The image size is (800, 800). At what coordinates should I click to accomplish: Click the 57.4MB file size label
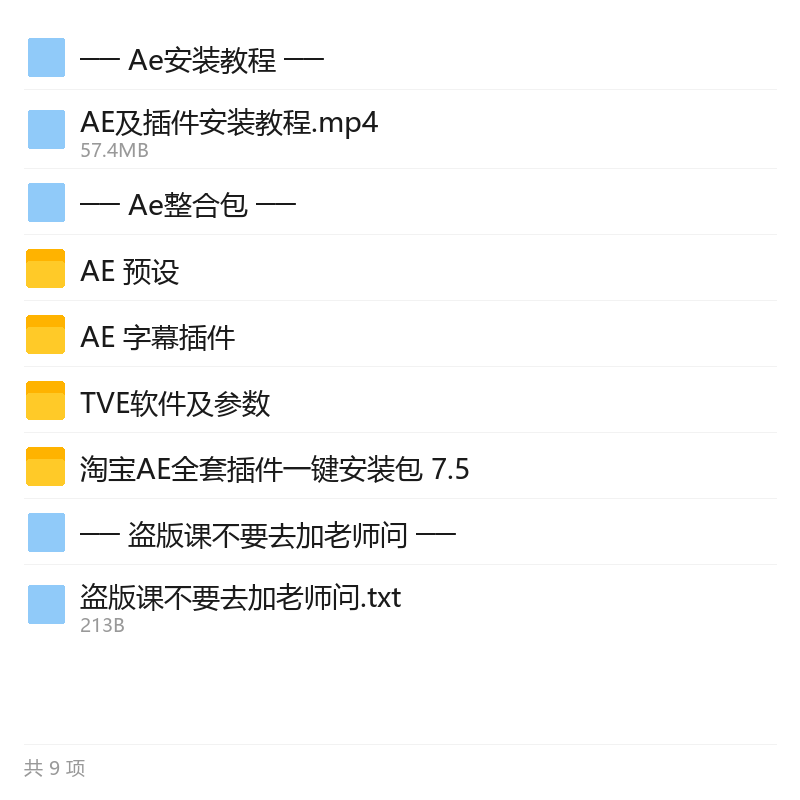pyautogui.click(x=114, y=151)
